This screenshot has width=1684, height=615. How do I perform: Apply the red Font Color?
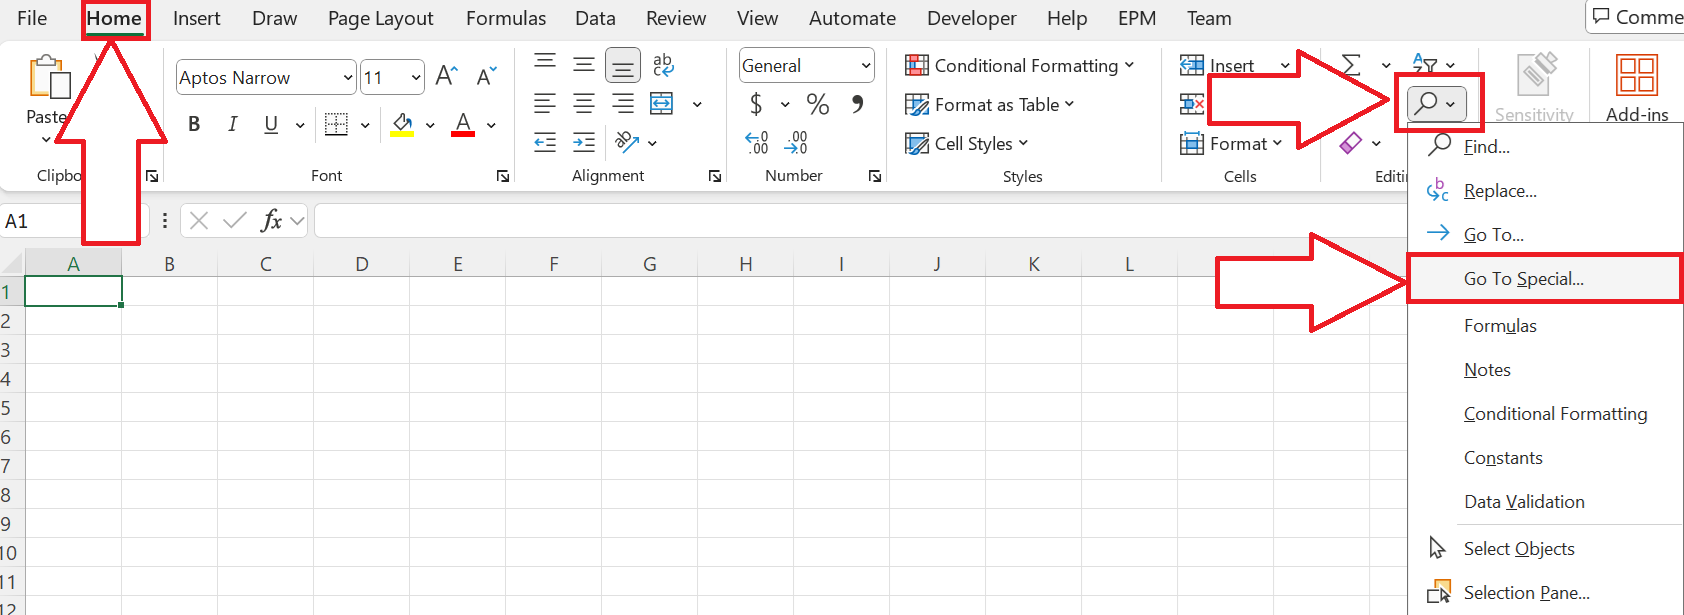pos(463,124)
